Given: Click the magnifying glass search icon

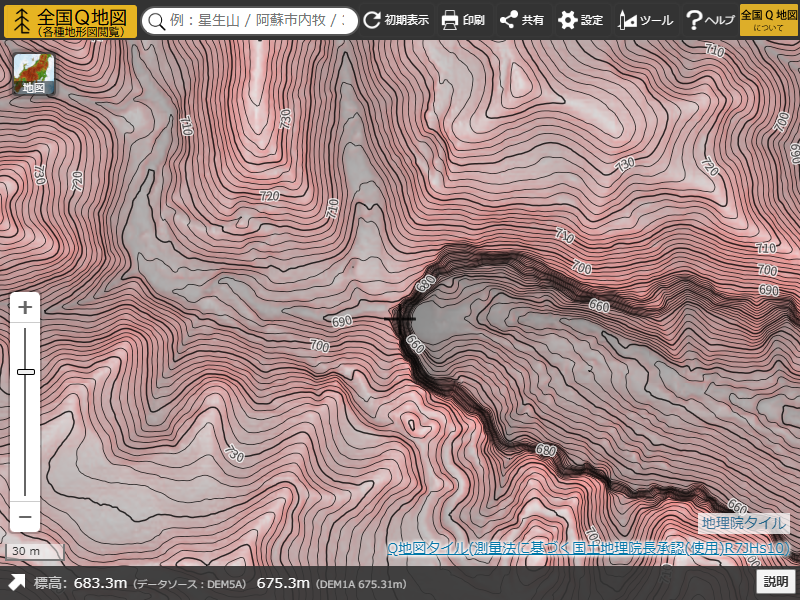Looking at the screenshot, I should pyautogui.click(x=157, y=21).
